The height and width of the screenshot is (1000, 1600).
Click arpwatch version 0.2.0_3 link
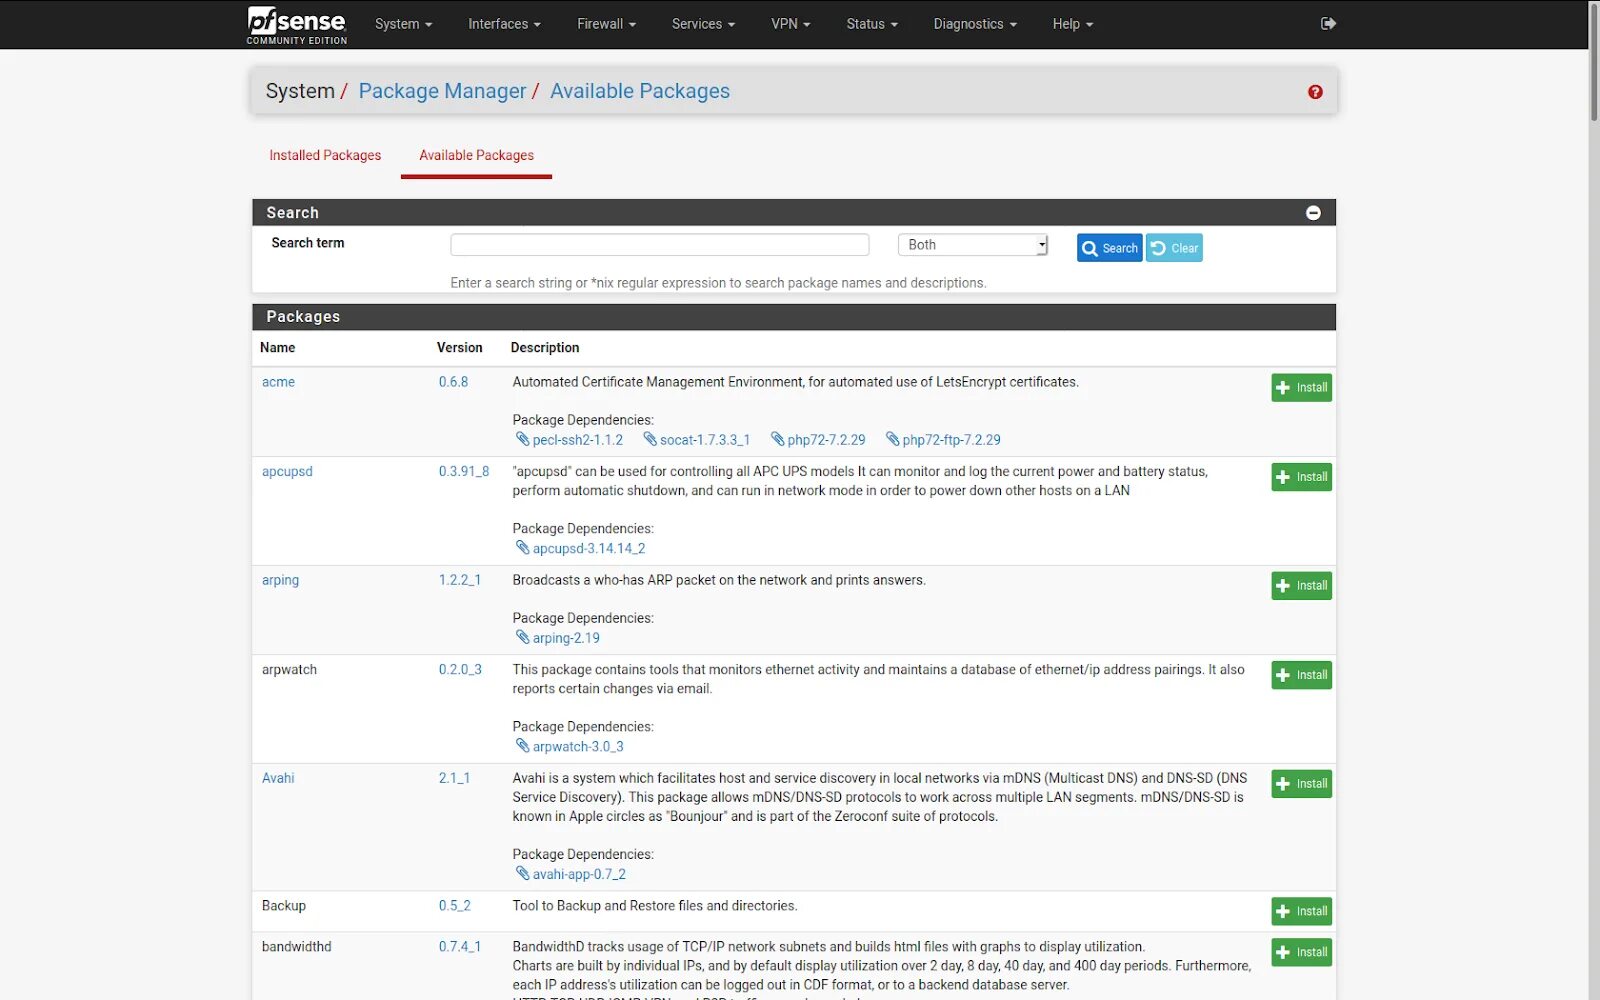pyautogui.click(x=460, y=669)
